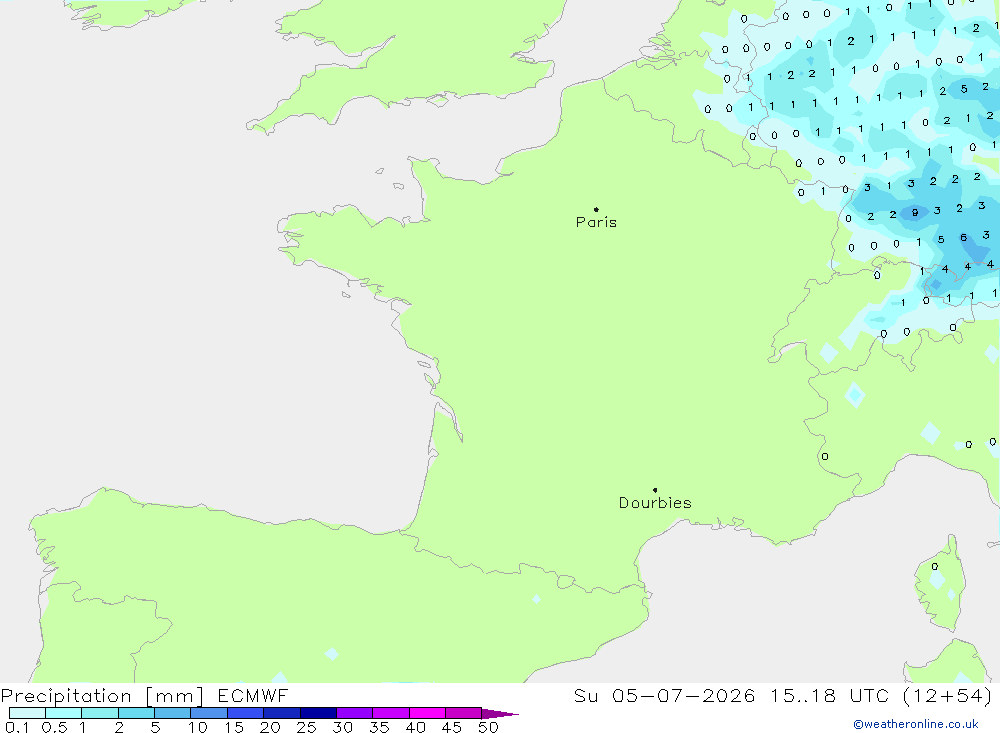The image size is (1000, 733).
Task: Open the weatheronline.co.uk copyright link
Action: pyautogui.click(x=916, y=724)
